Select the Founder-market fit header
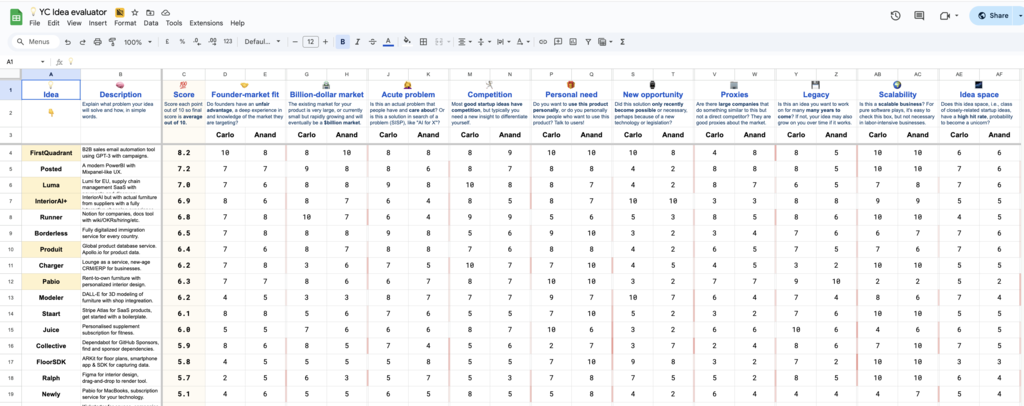The width and height of the screenshot is (1024, 406). 246,90
